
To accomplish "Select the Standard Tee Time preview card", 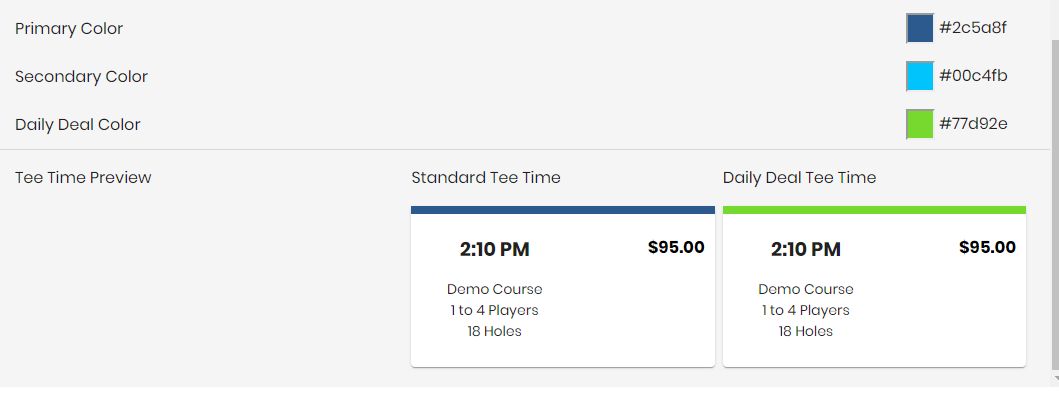I will pos(563,286).
